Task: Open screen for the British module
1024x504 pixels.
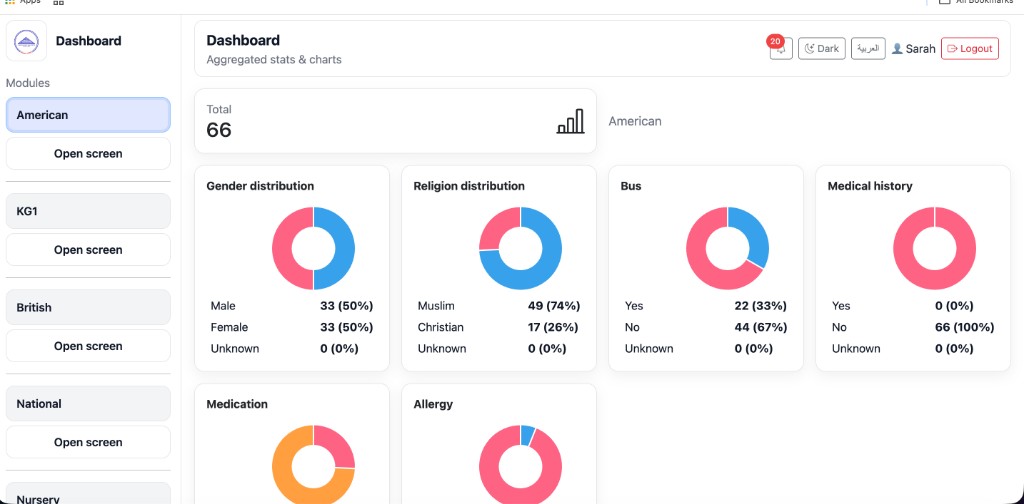Action: click(88, 345)
